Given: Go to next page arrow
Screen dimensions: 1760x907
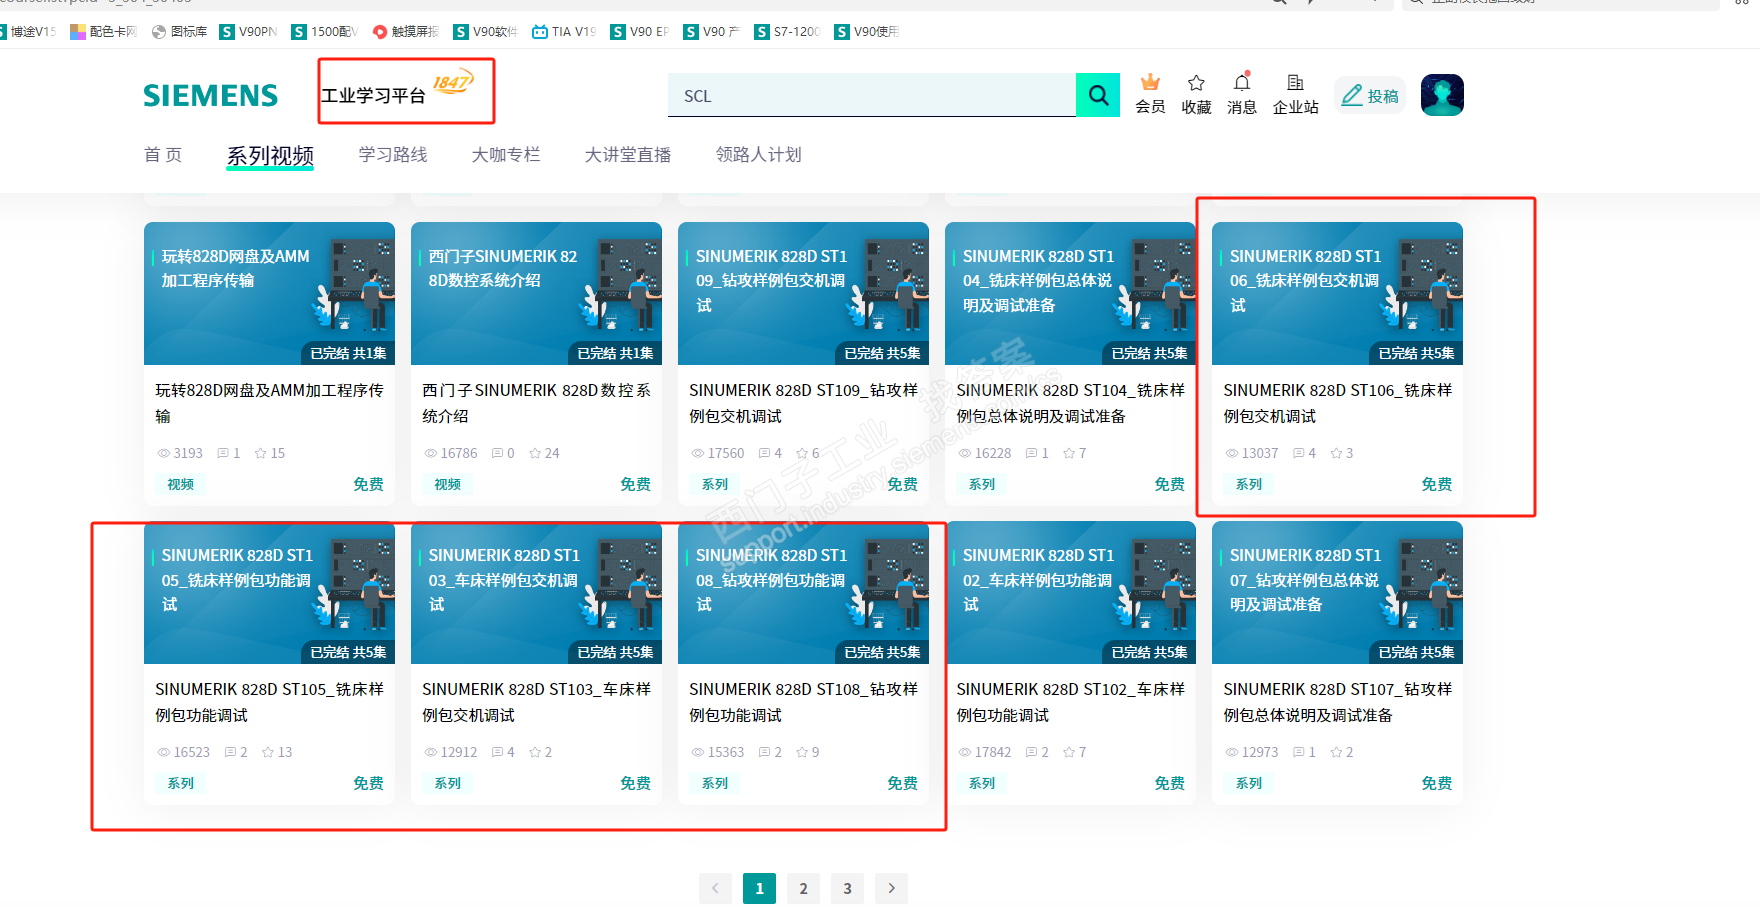Looking at the screenshot, I should click(891, 888).
